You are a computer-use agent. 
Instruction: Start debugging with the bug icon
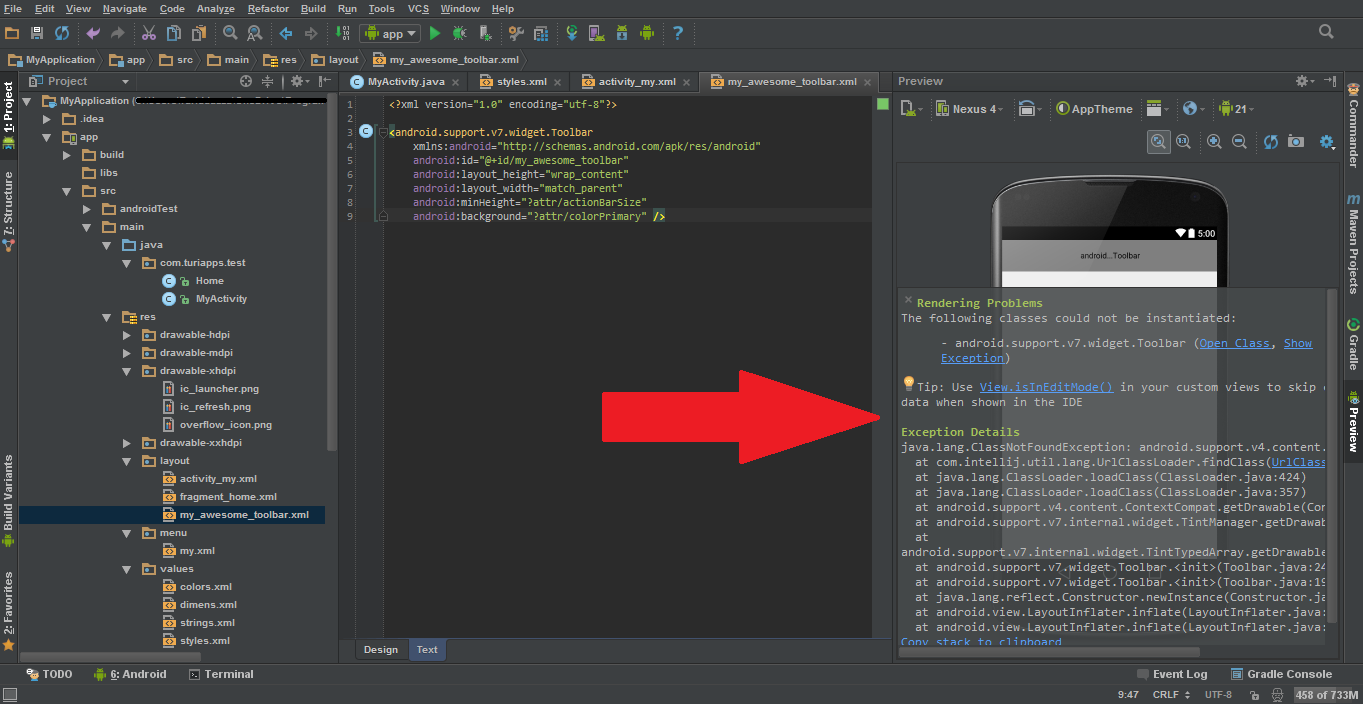tap(459, 33)
